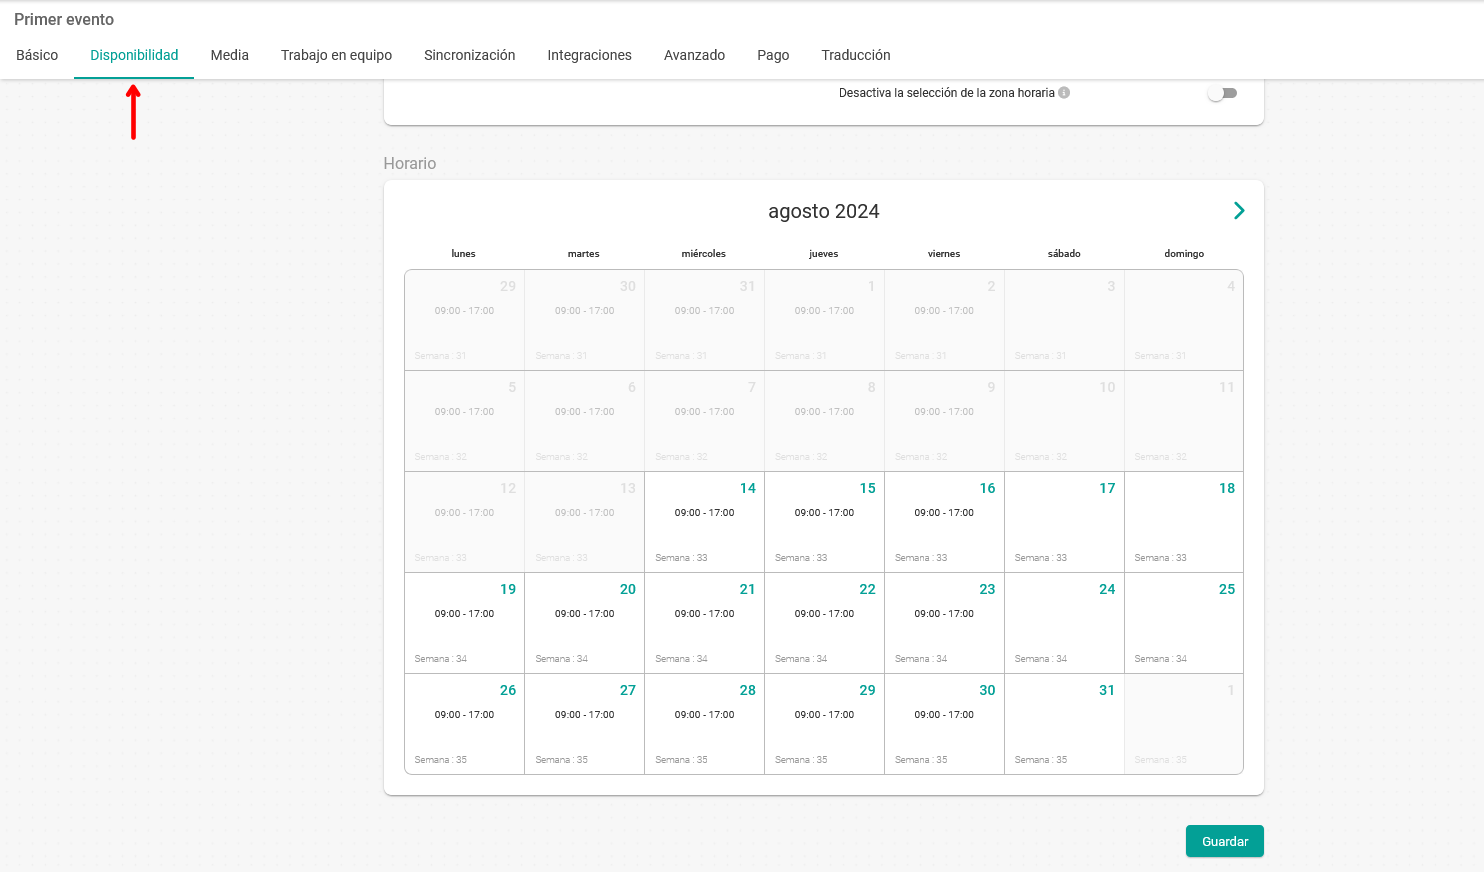1484x872 pixels.
Task: Click the 09:00 - 17:00 slot on day 21
Action: point(704,614)
